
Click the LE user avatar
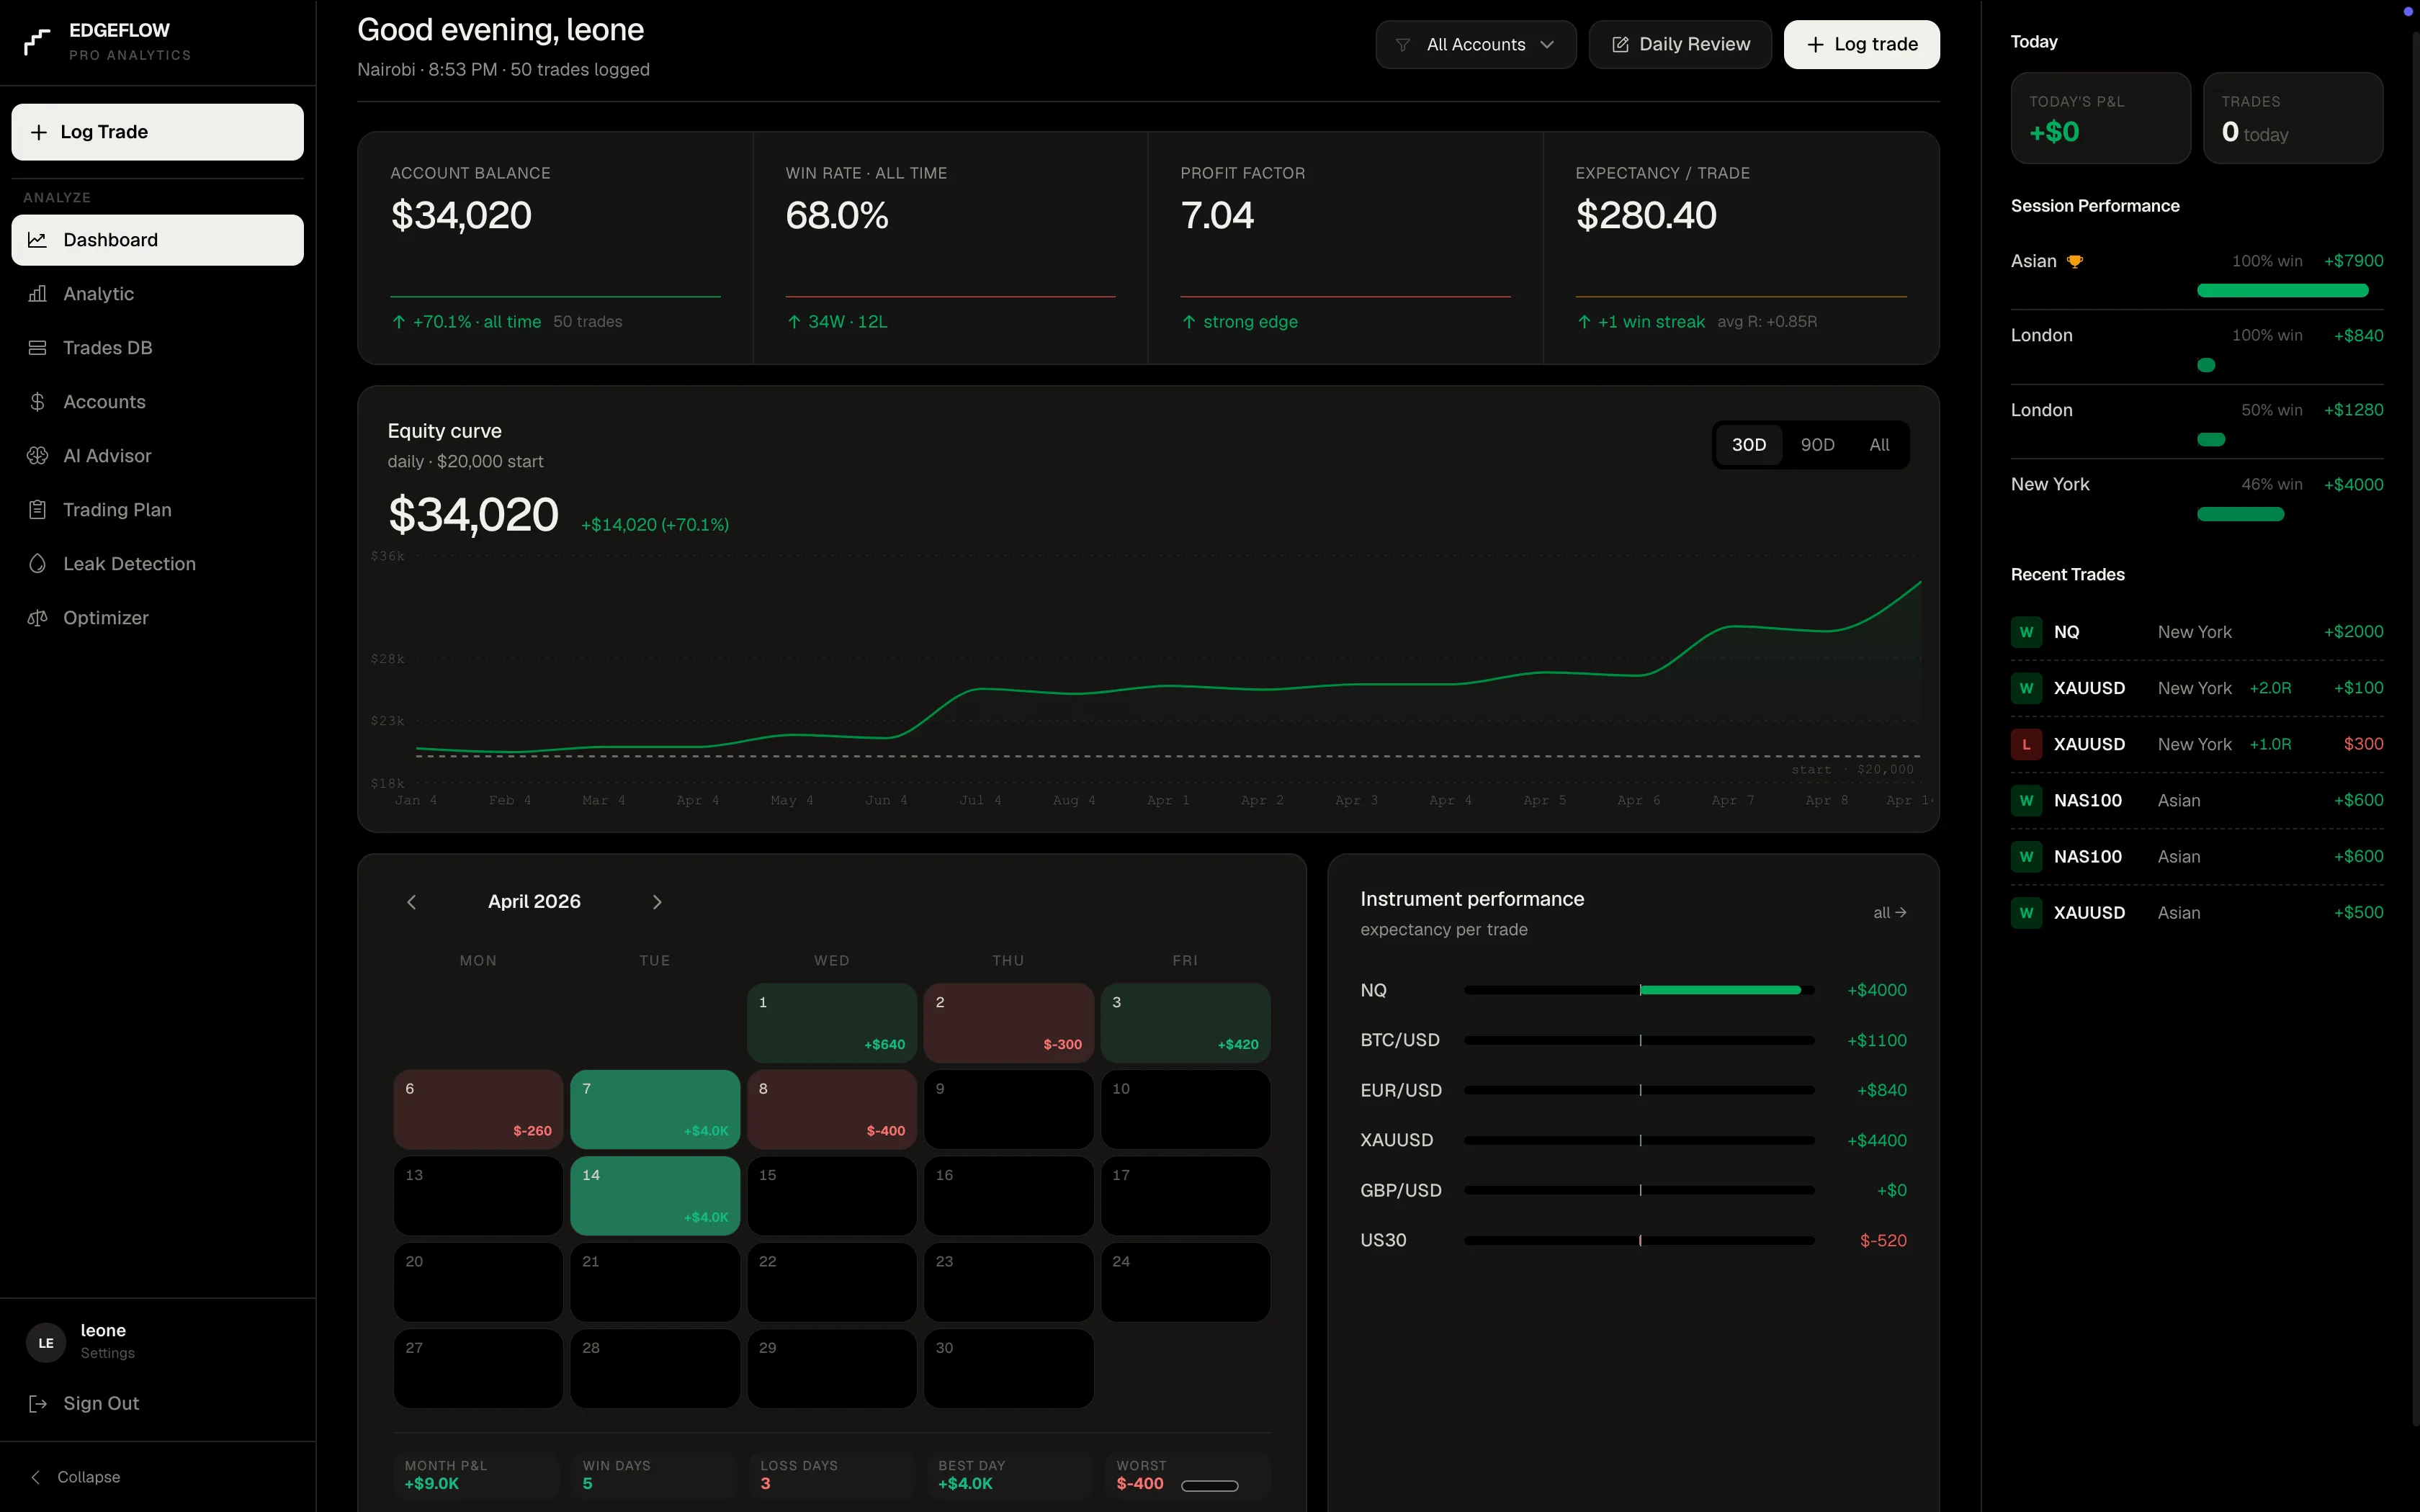click(x=46, y=1343)
